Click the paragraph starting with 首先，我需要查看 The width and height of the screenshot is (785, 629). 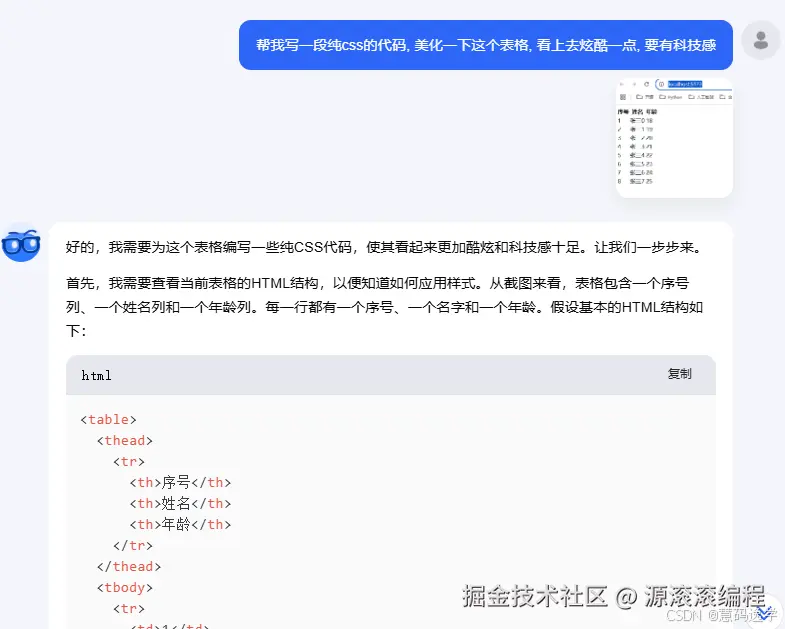click(384, 307)
